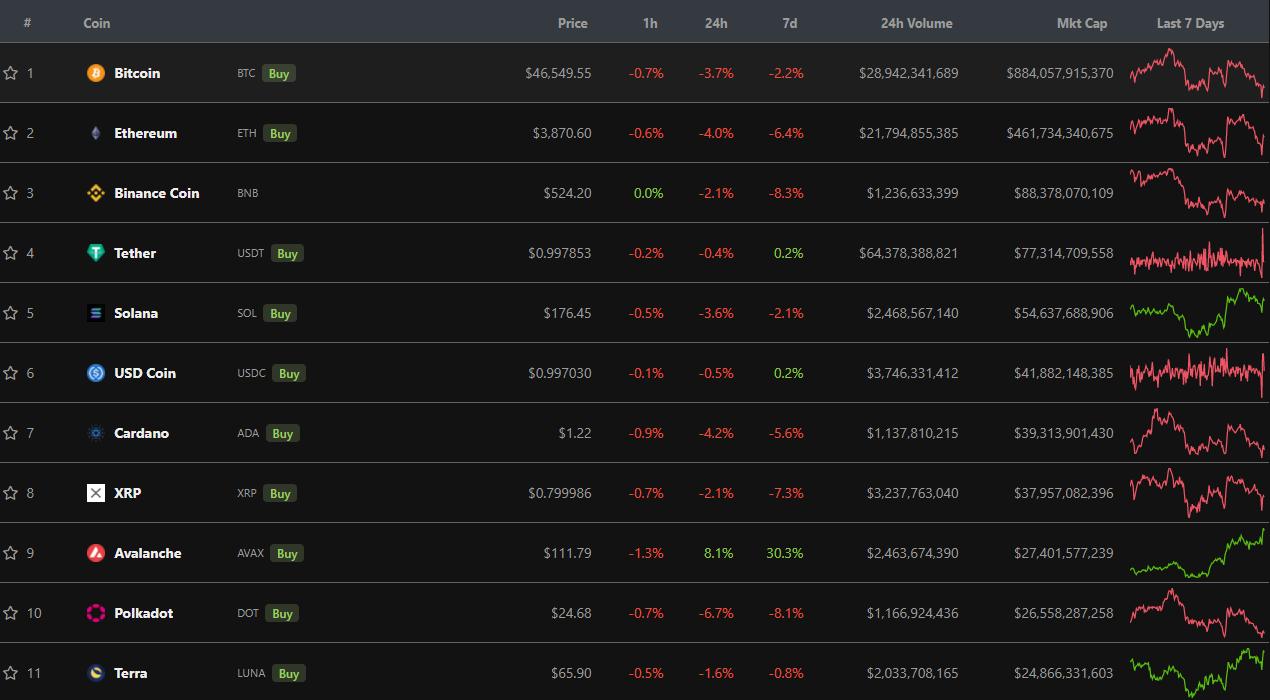Sort the table by rank # column
1270x700 pixels.
27,23
